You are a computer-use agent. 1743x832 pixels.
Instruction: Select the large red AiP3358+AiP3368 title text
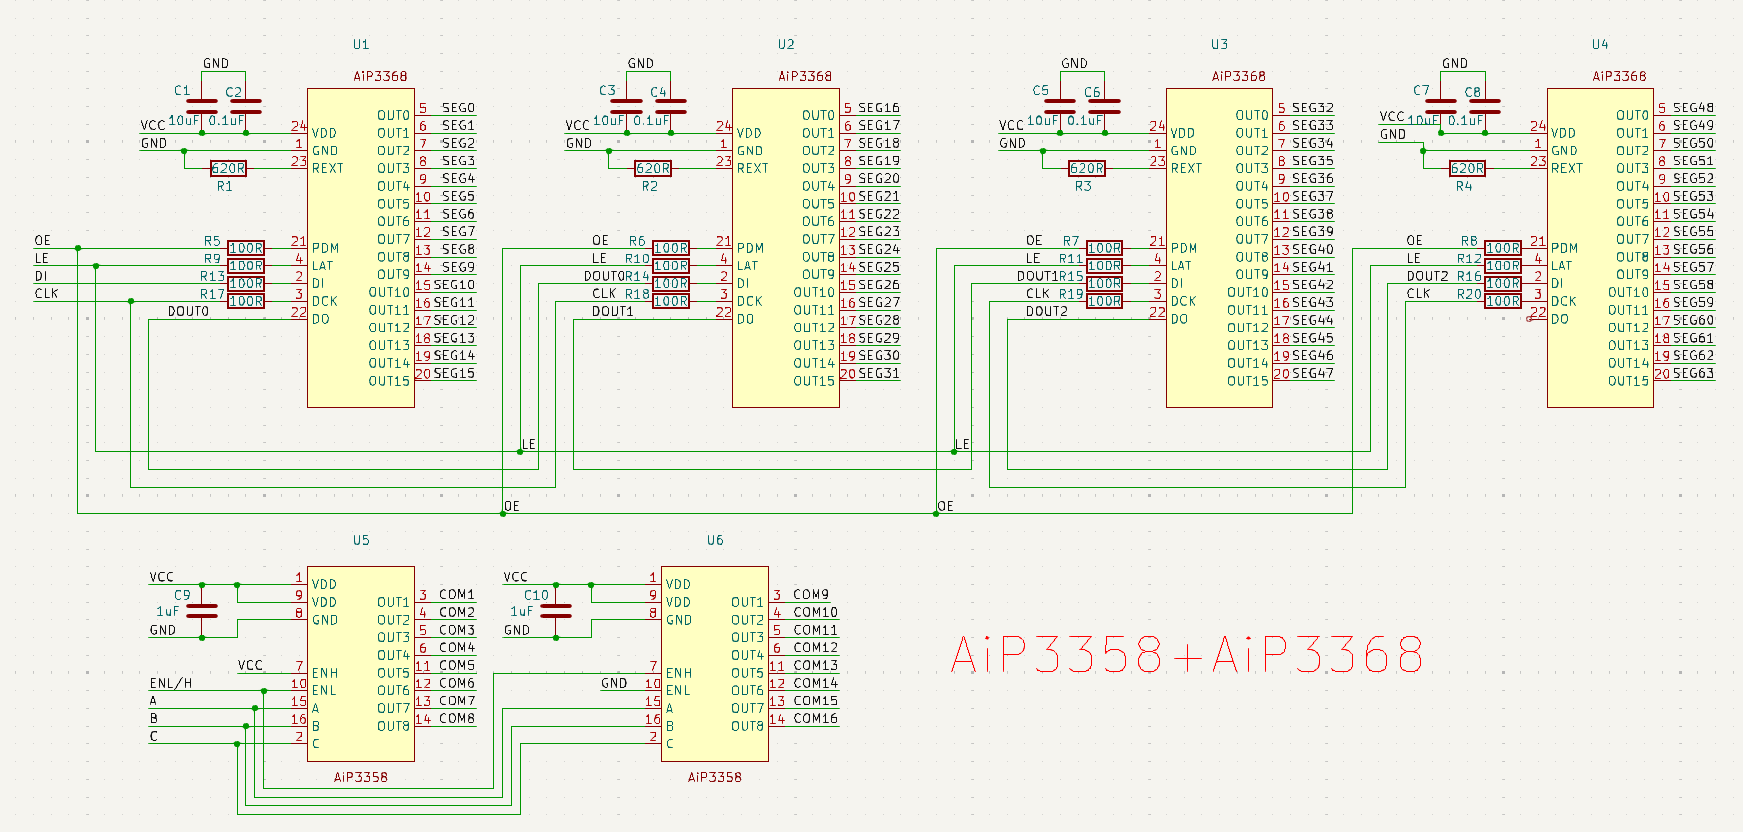pyautogui.click(x=1186, y=655)
